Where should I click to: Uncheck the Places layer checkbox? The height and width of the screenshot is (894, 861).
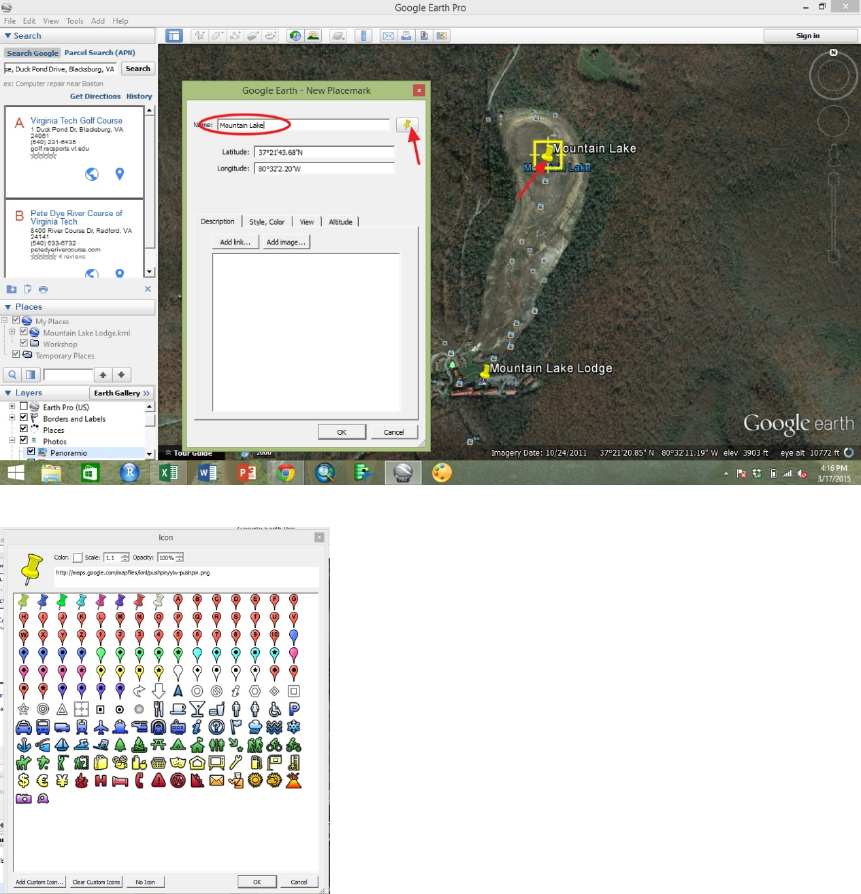tap(23, 429)
